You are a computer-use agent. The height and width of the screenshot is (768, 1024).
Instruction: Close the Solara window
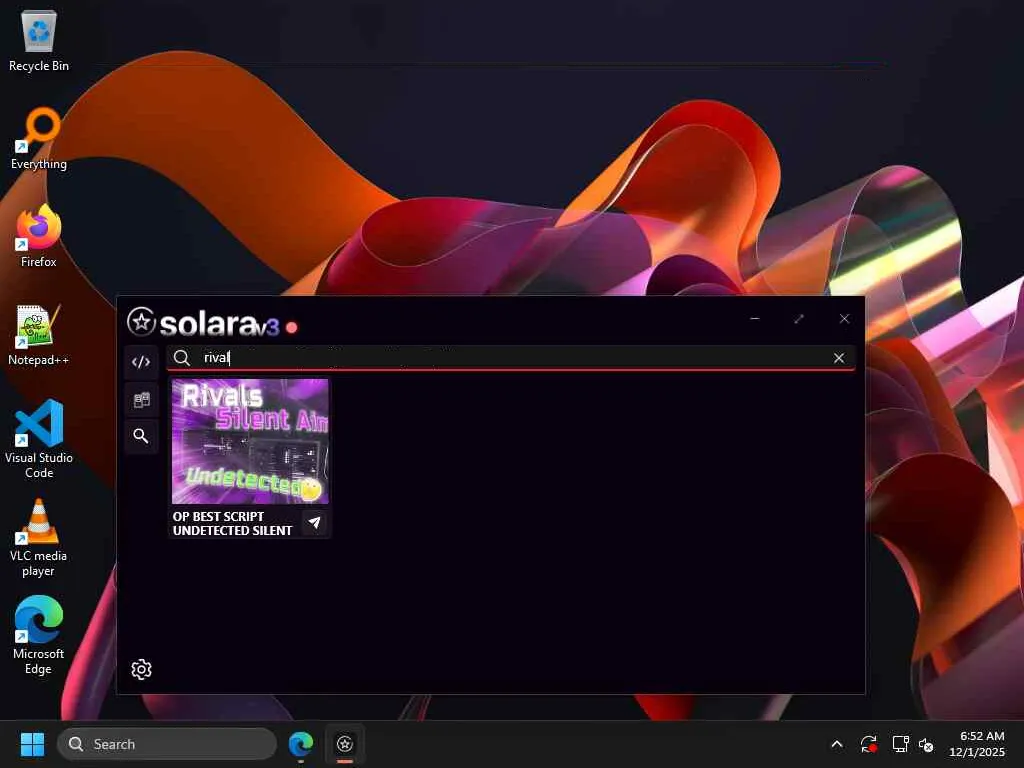click(844, 319)
